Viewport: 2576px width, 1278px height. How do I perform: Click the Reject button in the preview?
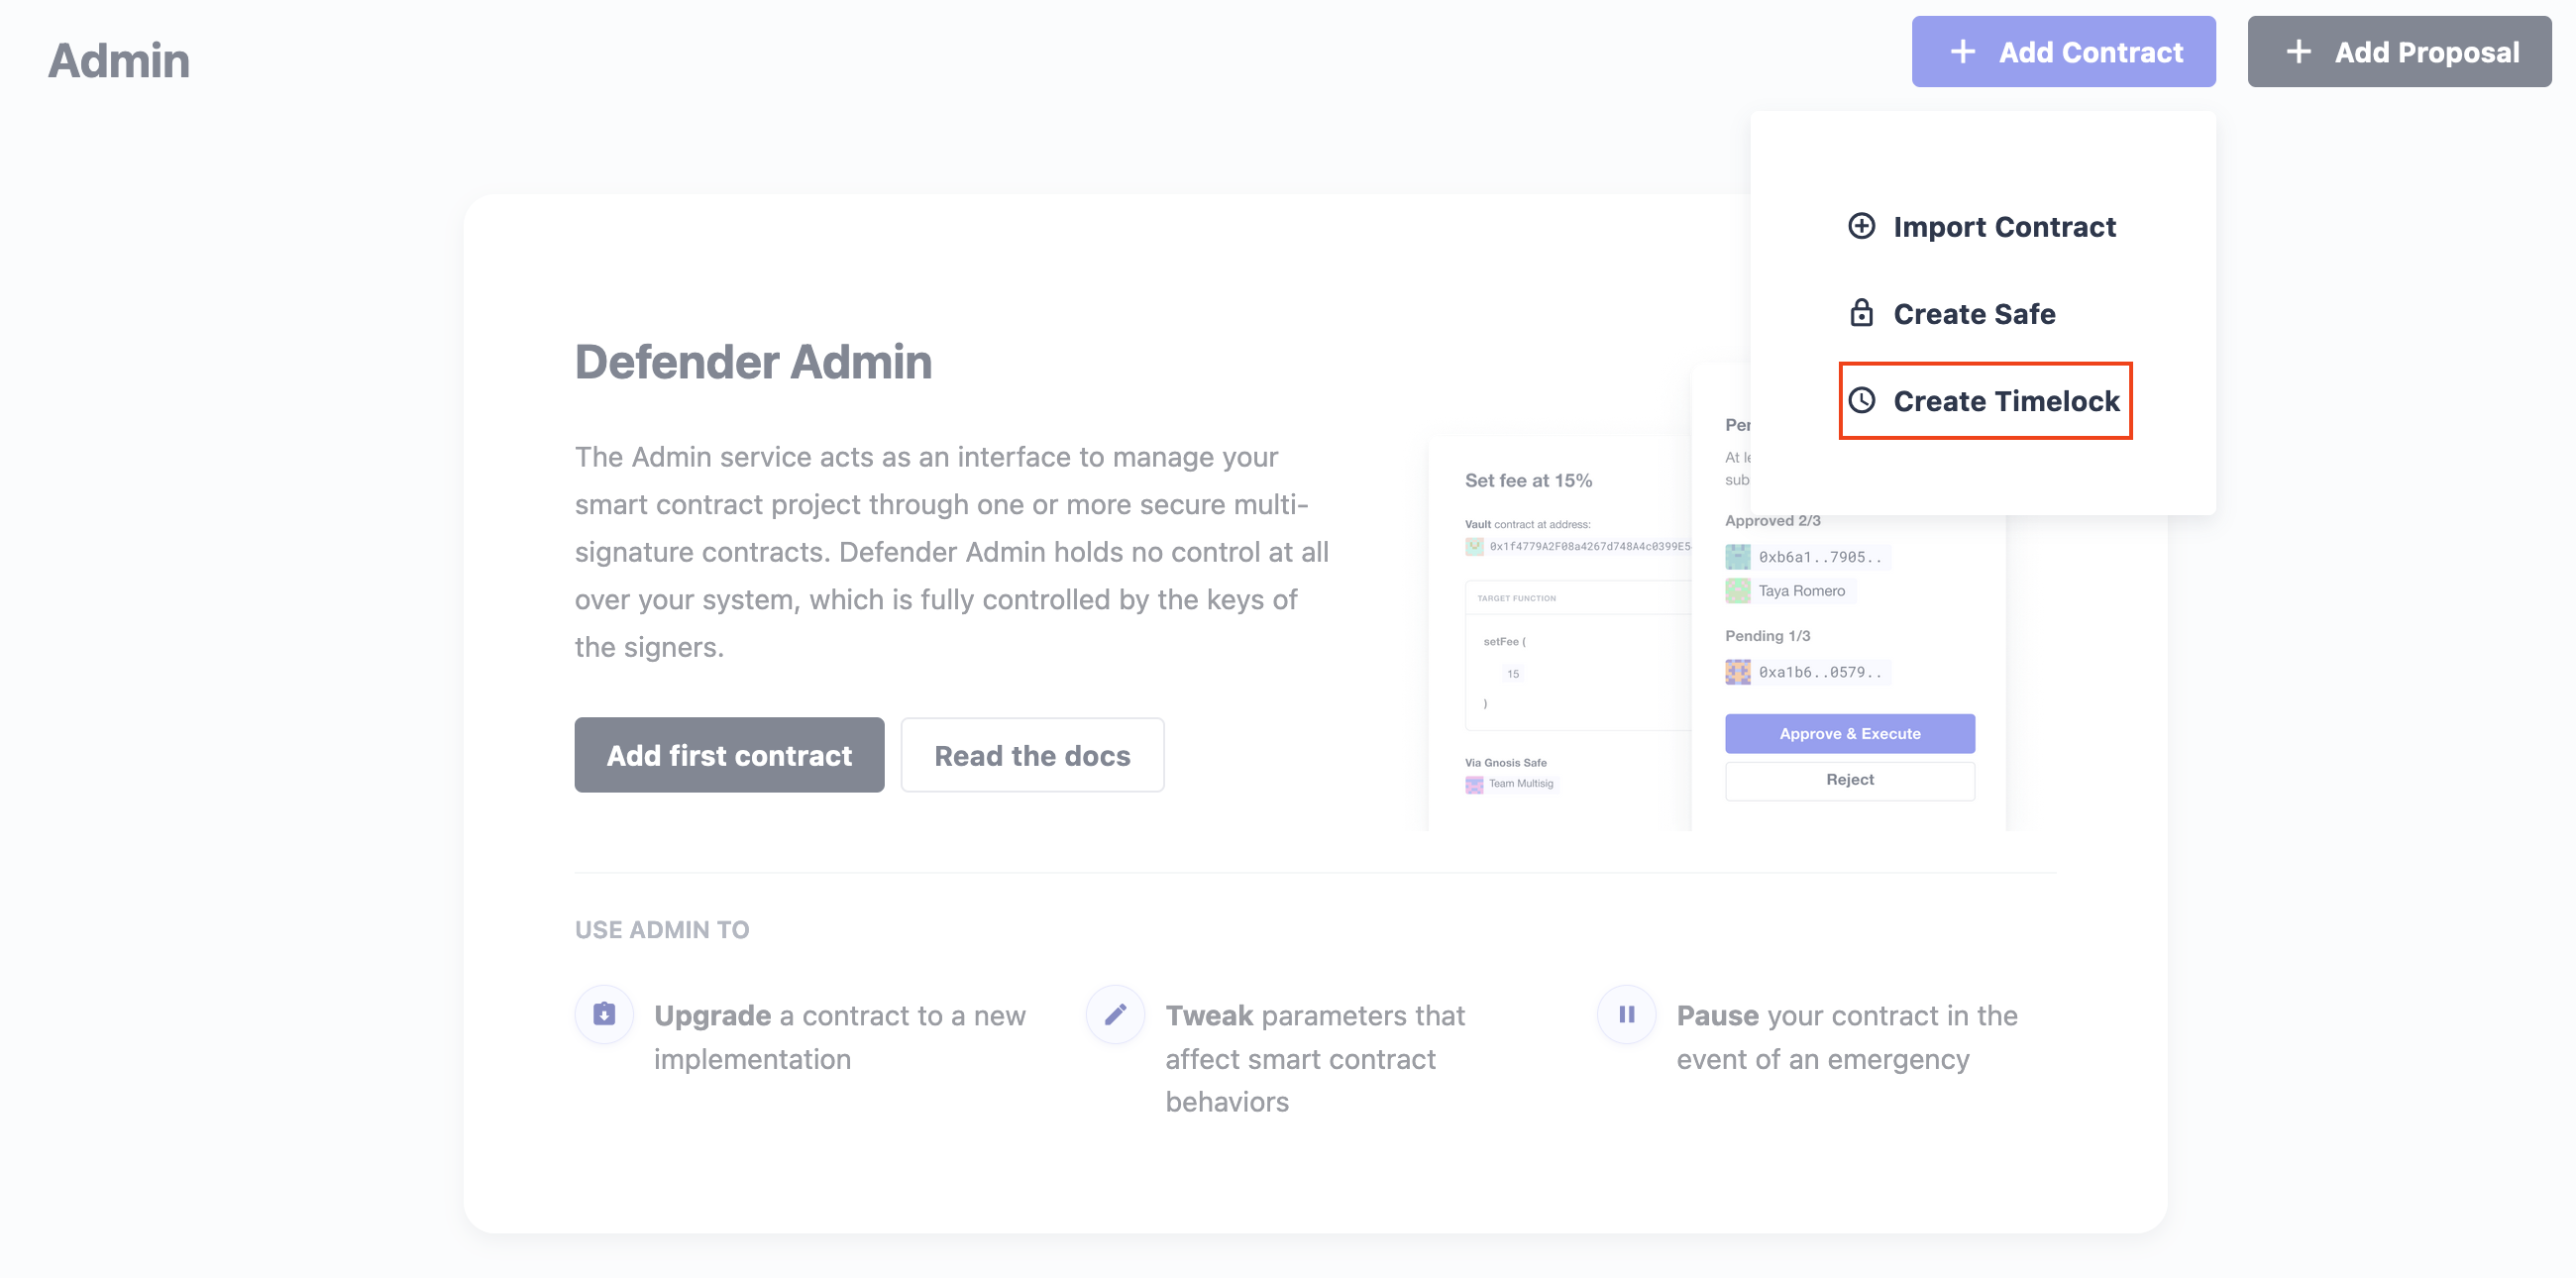pos(1849,780)
